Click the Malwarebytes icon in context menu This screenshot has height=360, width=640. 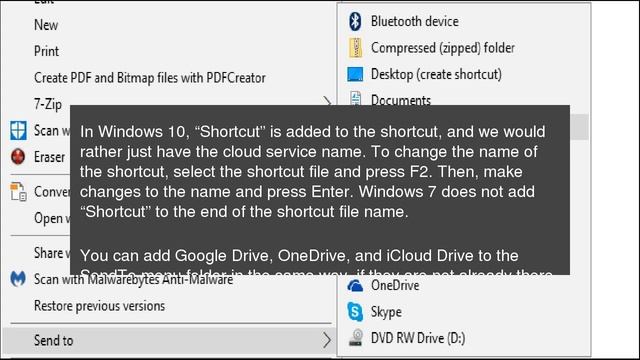[x=18, y=279]
